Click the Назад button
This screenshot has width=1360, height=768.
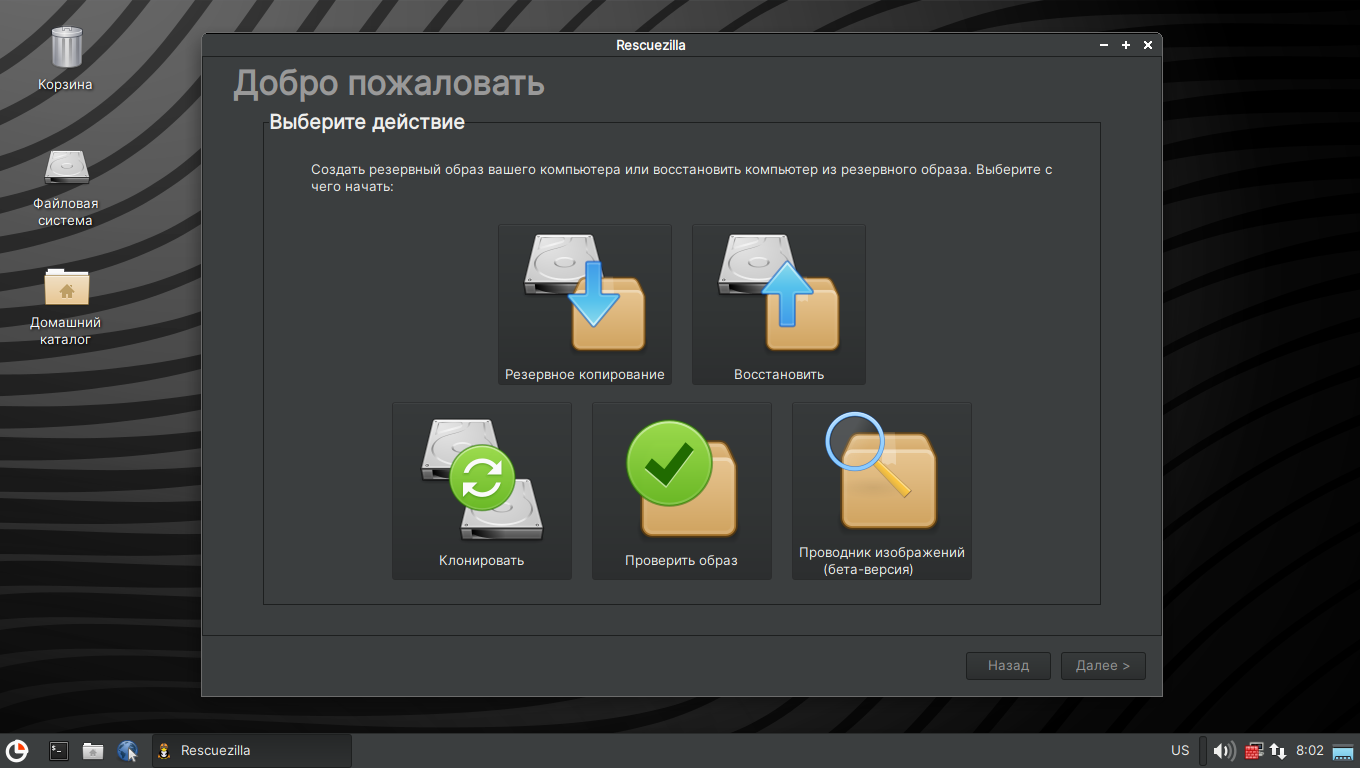(x=1008, y=666)
